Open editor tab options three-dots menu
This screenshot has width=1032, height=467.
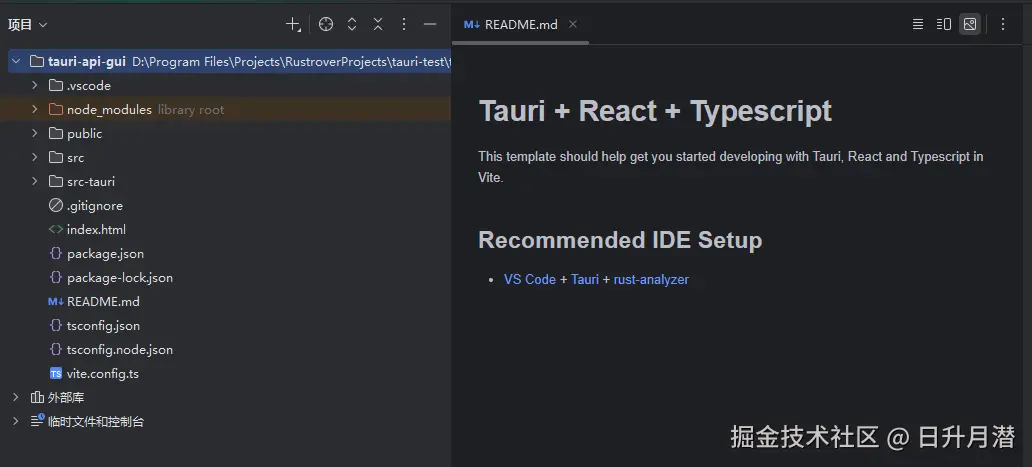pyautogui.click(x=1003, y=24)
